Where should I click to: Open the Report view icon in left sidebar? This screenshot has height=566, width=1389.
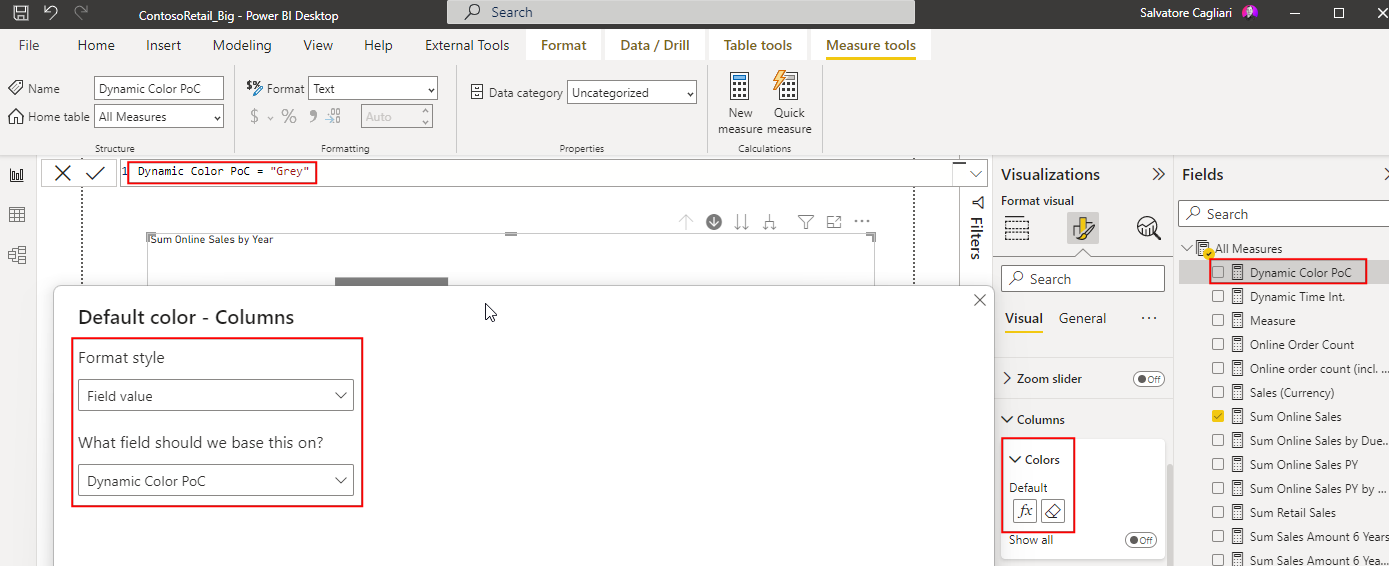coord(17,175)
